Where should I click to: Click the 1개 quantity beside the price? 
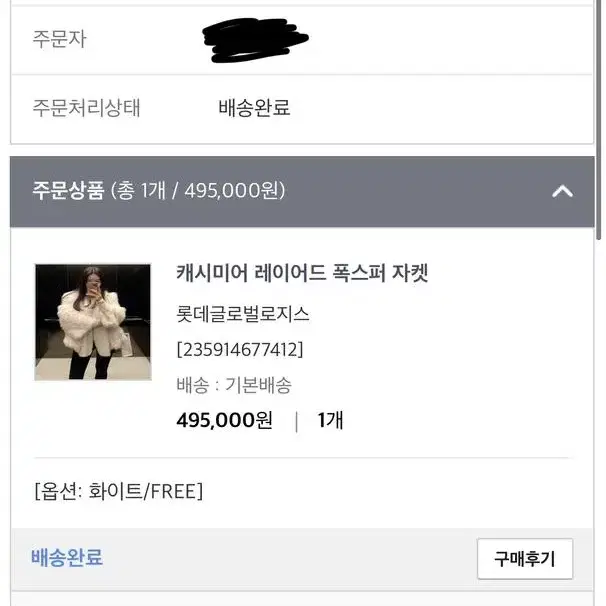(330, 420)
